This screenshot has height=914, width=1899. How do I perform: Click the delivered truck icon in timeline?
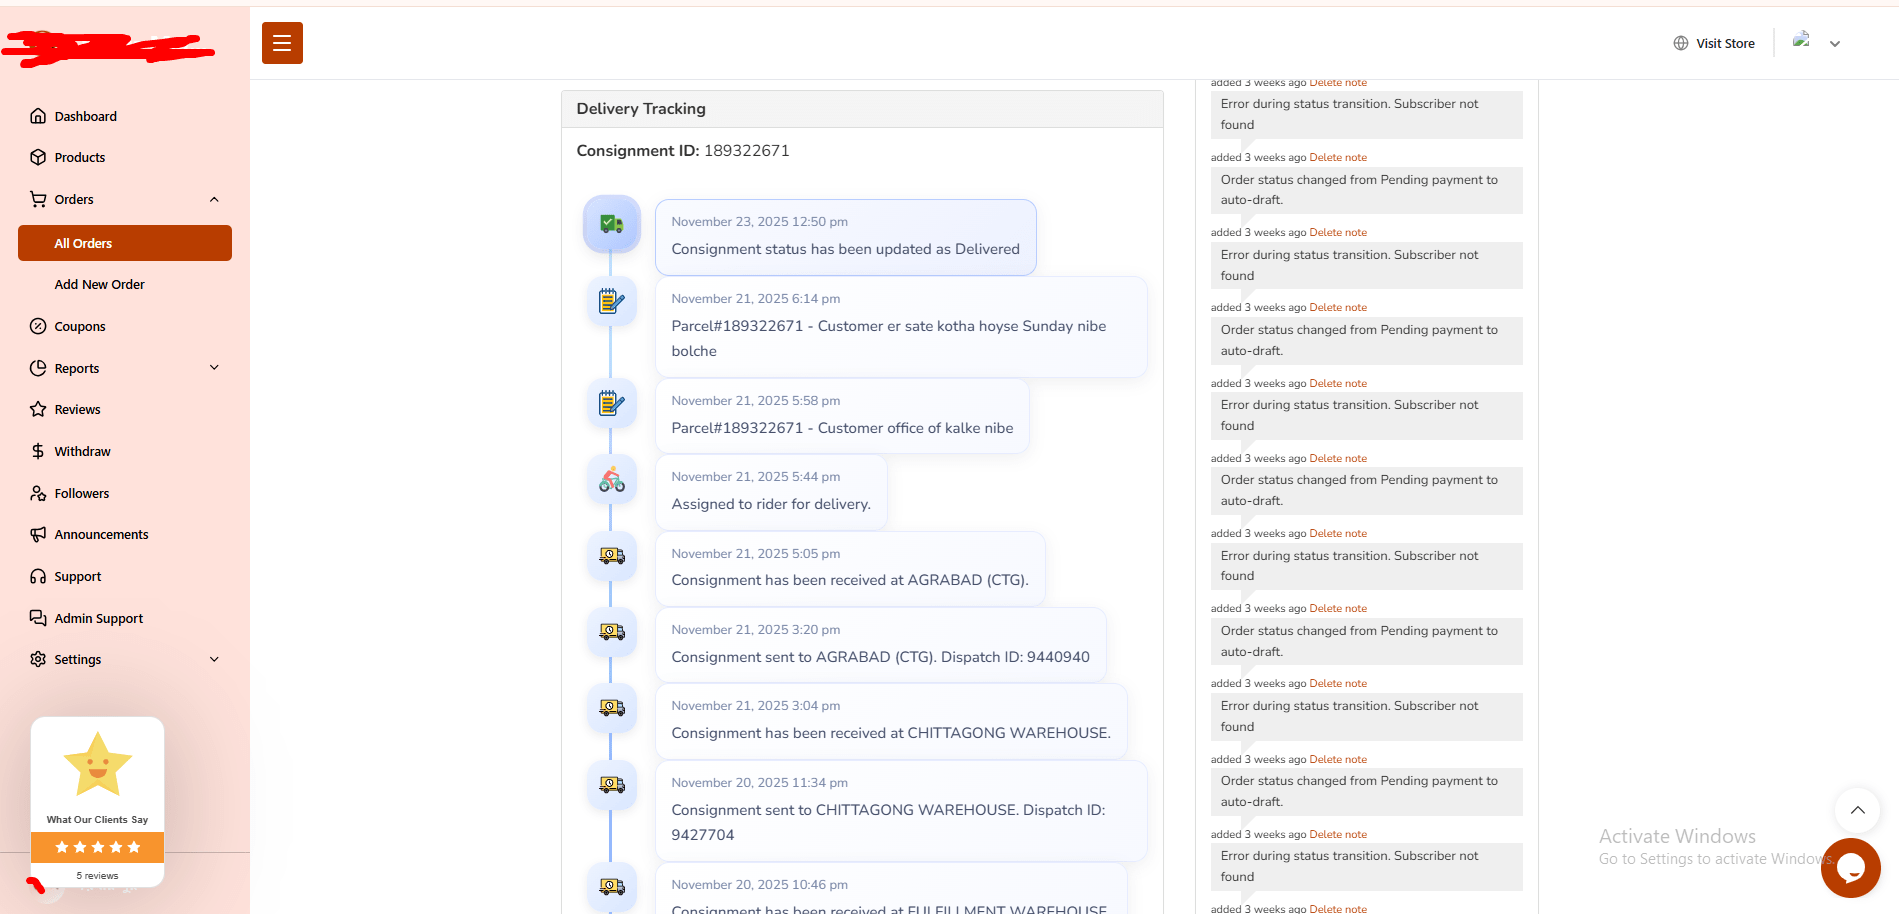click(x=611, y=224)
